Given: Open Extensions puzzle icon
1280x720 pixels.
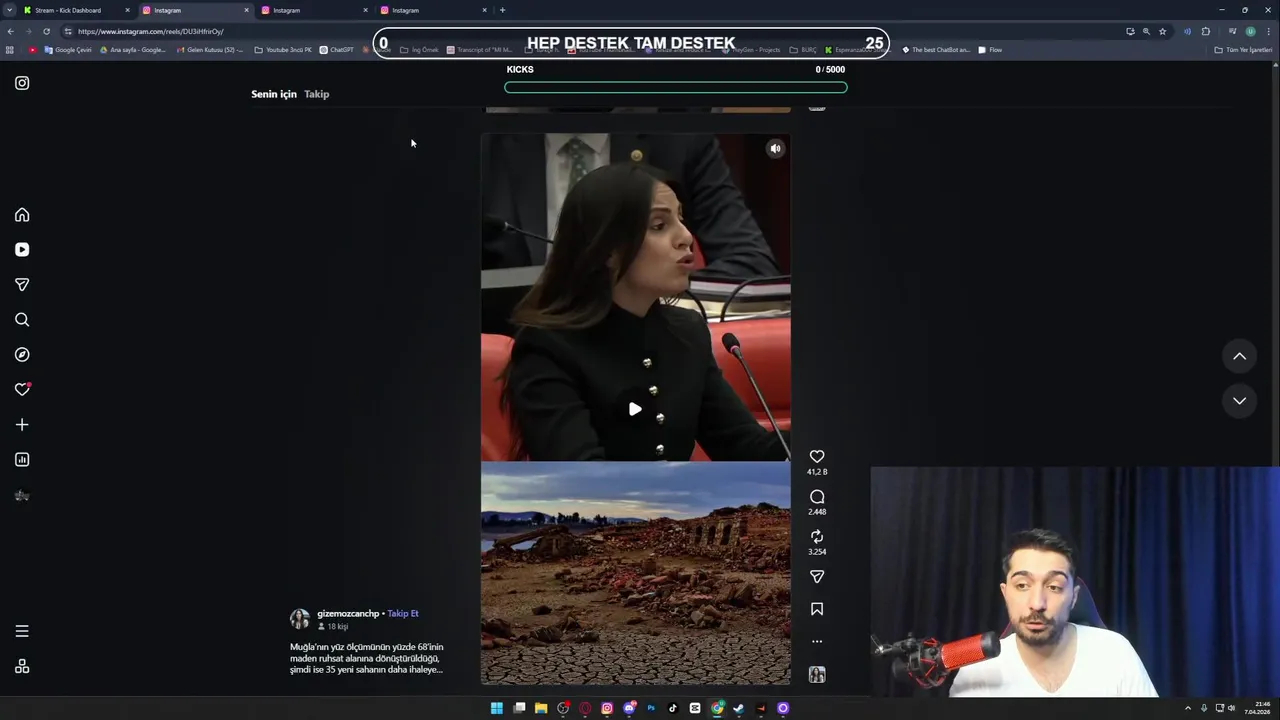Looking at the screenshot, I should point(1206,31).
